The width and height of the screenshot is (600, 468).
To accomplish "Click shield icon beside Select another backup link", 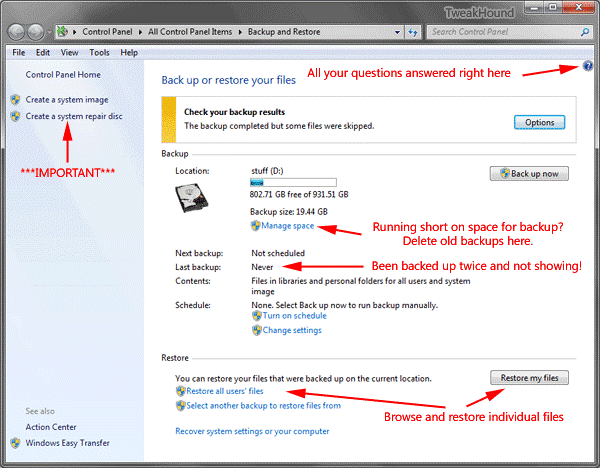I will coord(180,406).
